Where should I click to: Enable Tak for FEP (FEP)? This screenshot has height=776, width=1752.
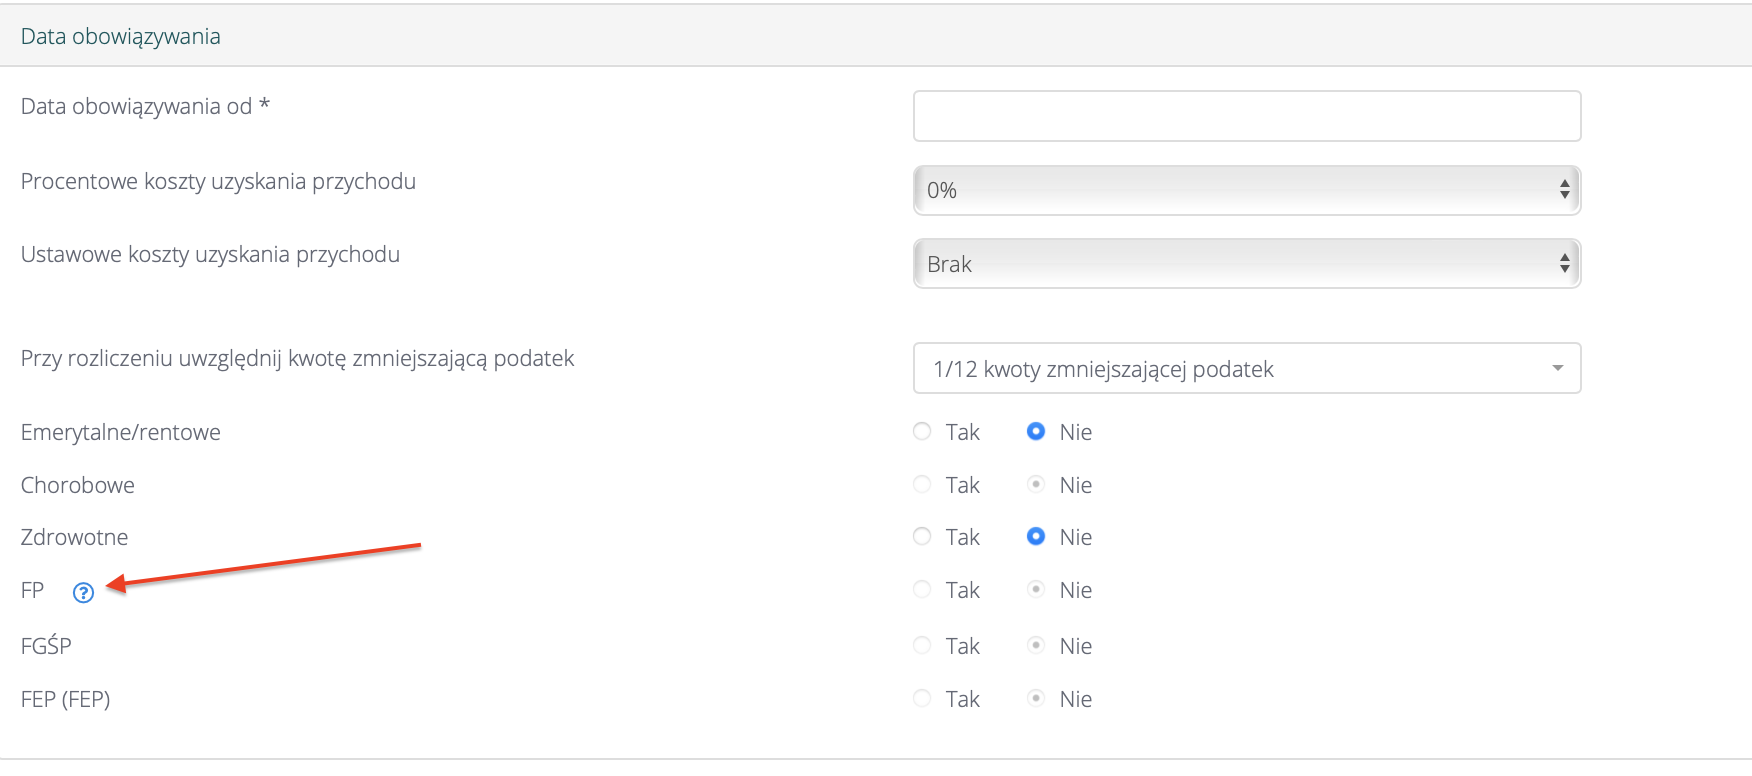click(x=922, y=699)
